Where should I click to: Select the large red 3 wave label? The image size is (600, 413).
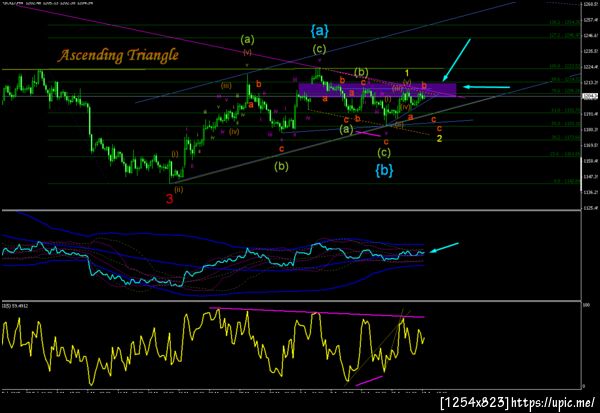(x=170, y=199)
